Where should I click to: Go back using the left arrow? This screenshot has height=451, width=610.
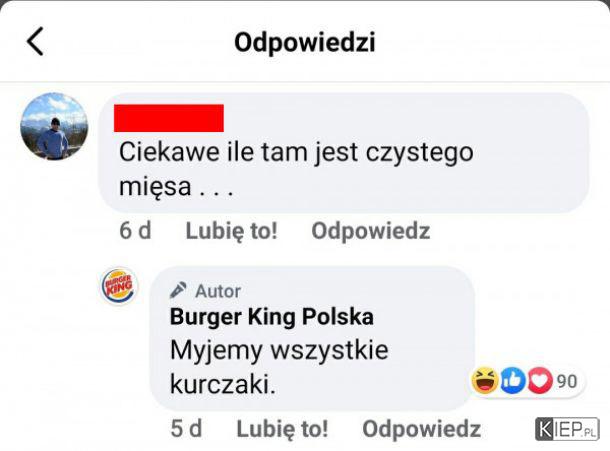point(35,41)
